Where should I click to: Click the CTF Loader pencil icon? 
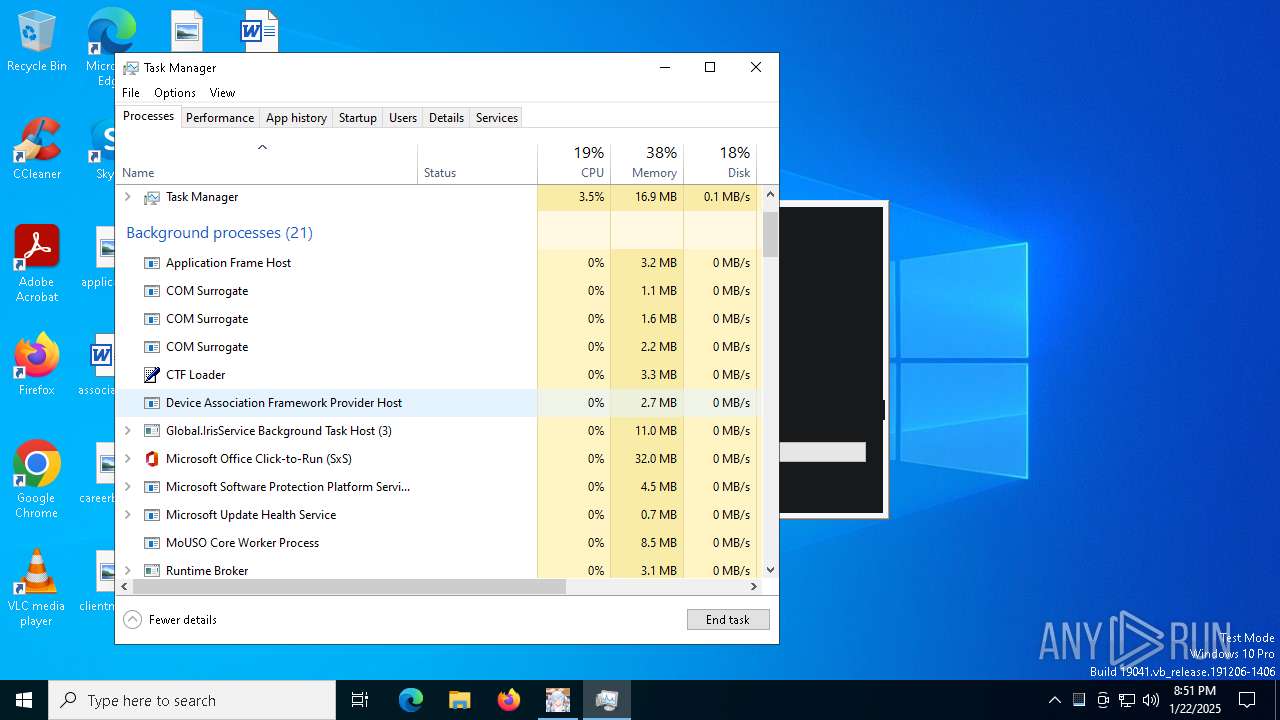[x=152, y=375]
